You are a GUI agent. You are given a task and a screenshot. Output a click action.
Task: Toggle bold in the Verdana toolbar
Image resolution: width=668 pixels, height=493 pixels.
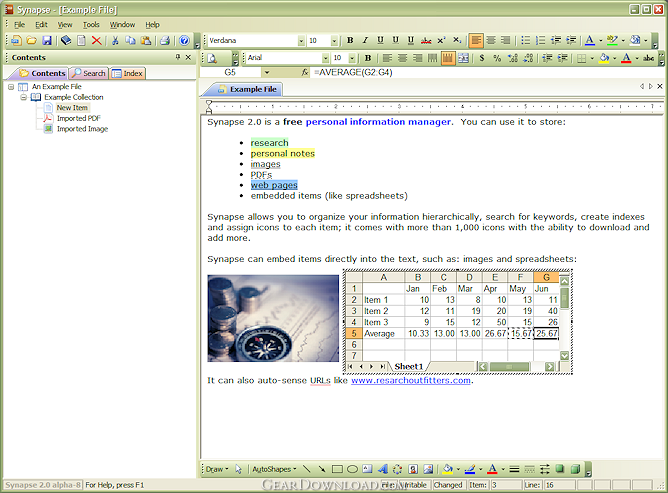click(350, 40)
